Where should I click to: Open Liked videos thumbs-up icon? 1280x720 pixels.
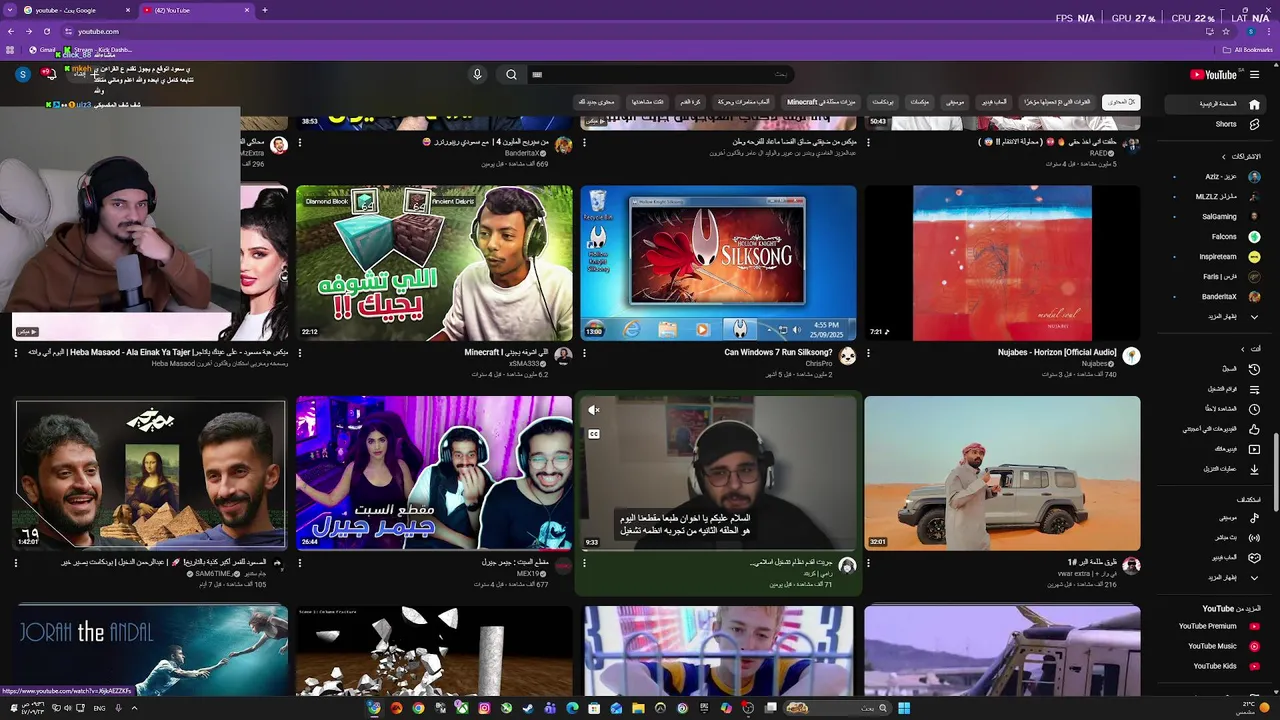(x=1254, y=429)
